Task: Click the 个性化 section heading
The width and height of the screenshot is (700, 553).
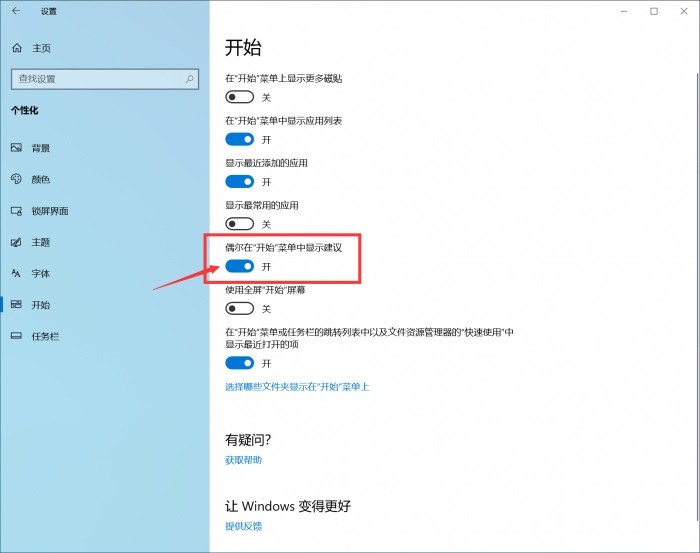Action: [25, 110]
